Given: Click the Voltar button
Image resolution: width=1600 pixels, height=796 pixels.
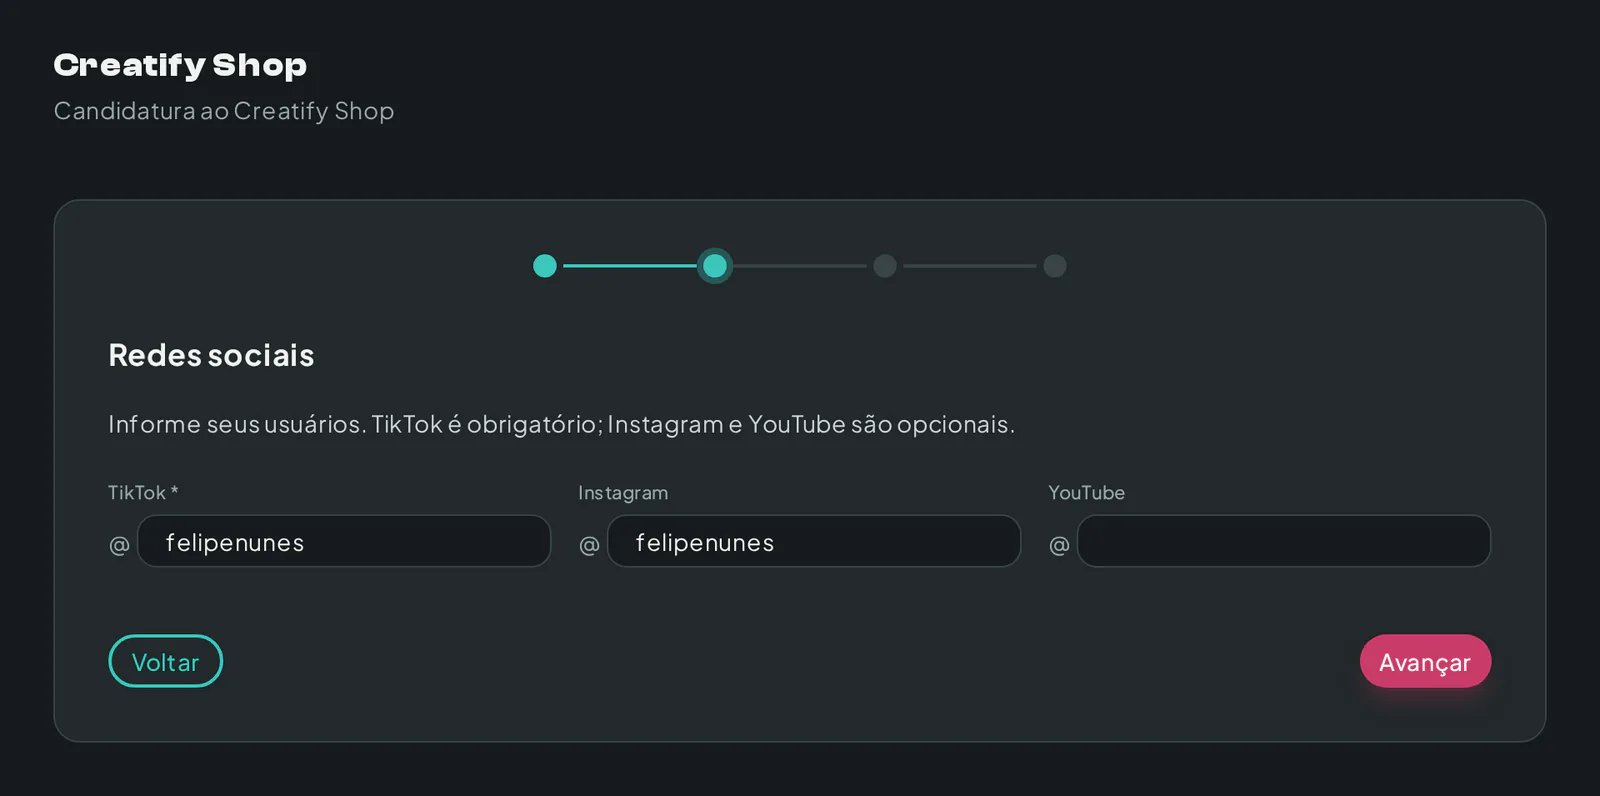Looking at the screenshot, I should coord(165,661).
